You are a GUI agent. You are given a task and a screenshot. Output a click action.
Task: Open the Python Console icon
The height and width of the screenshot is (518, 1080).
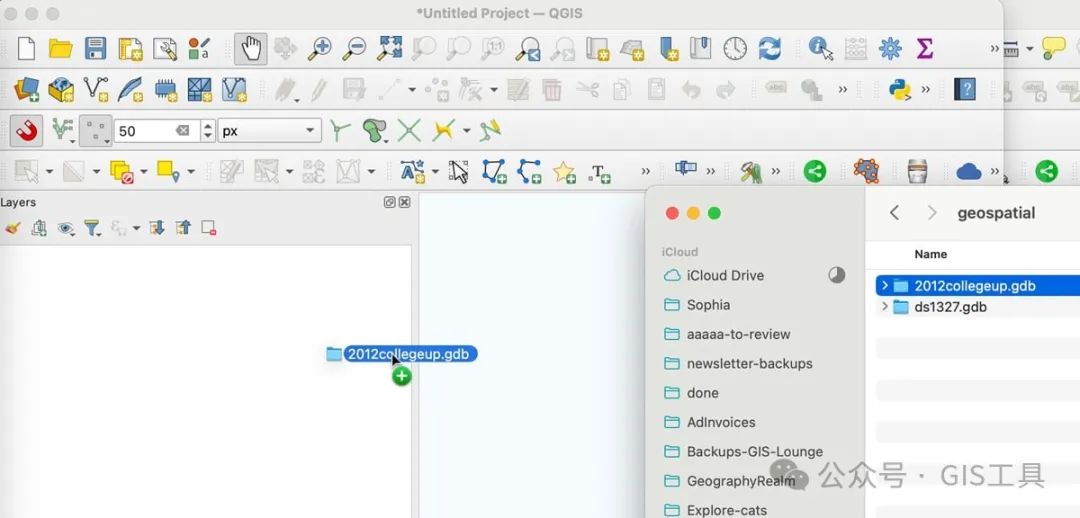900,90
